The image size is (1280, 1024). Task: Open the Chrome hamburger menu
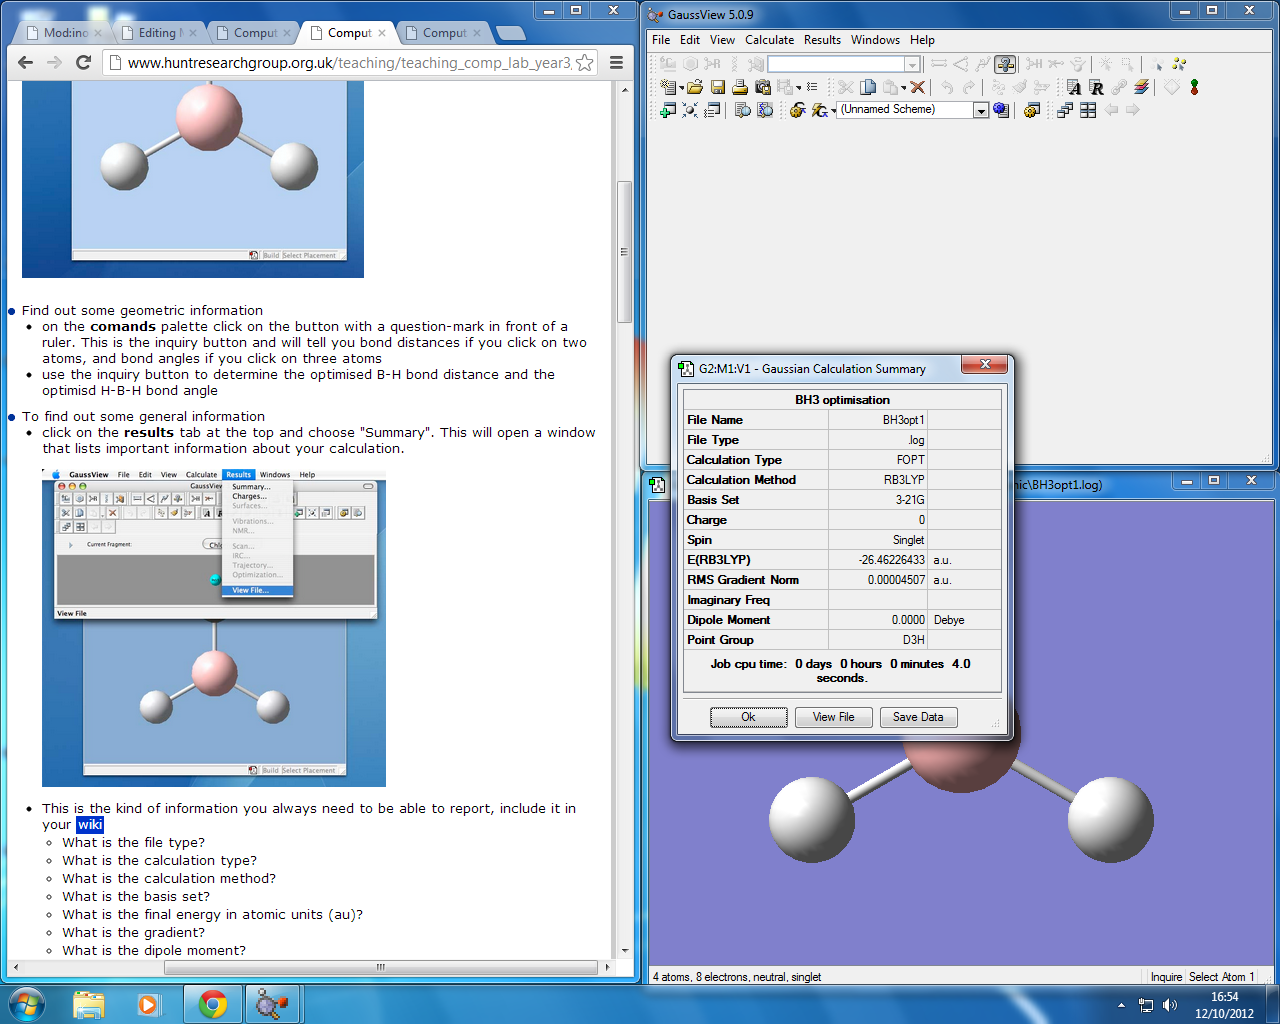[616, 63]
